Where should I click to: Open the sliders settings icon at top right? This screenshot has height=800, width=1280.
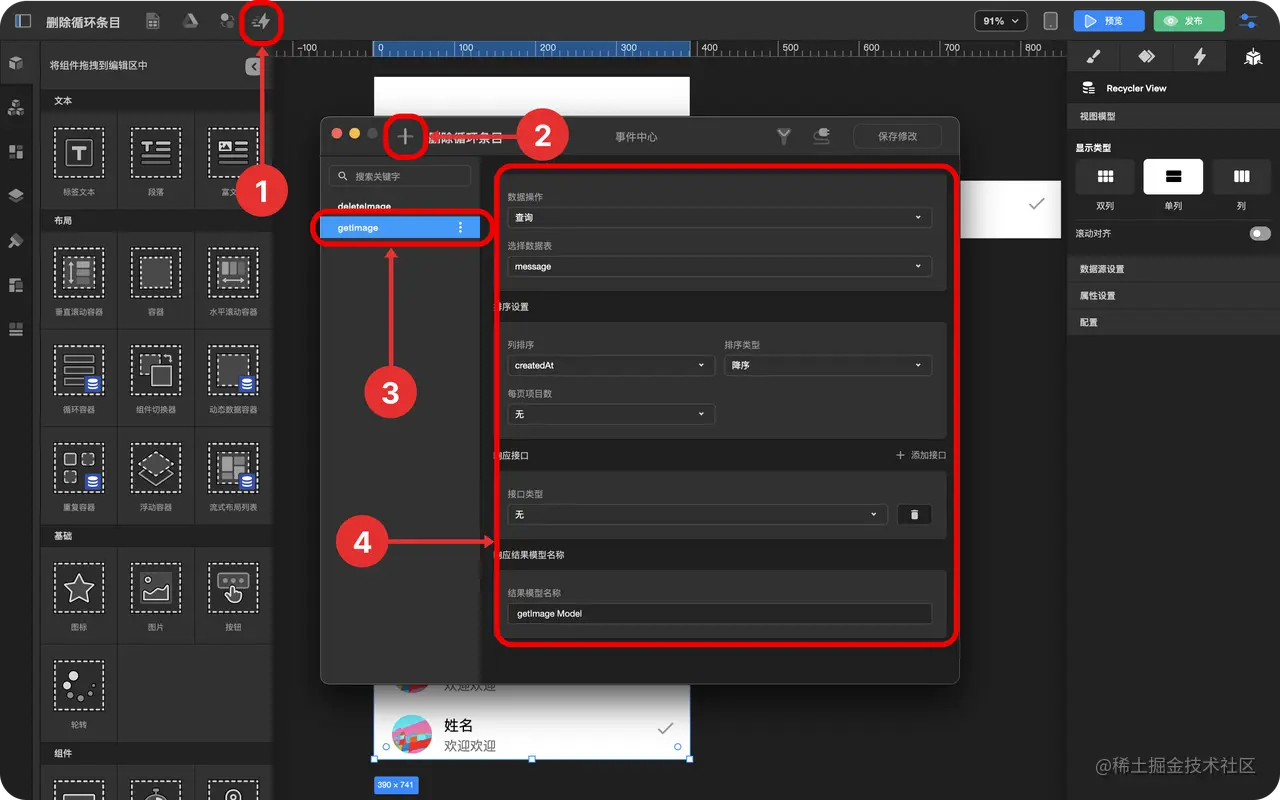click(1248, 21)
